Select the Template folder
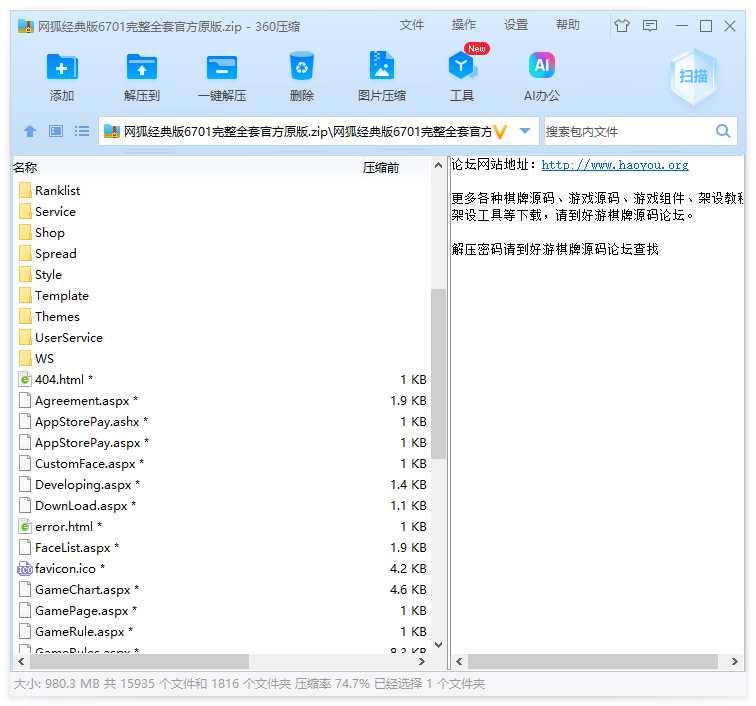 pos(54,296)
